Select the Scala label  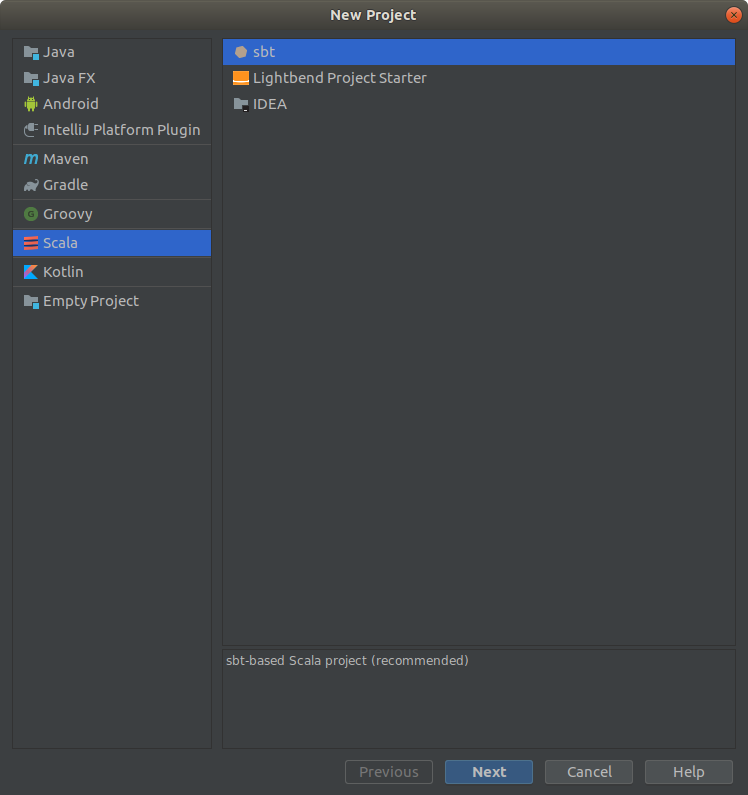pos(60,243)
